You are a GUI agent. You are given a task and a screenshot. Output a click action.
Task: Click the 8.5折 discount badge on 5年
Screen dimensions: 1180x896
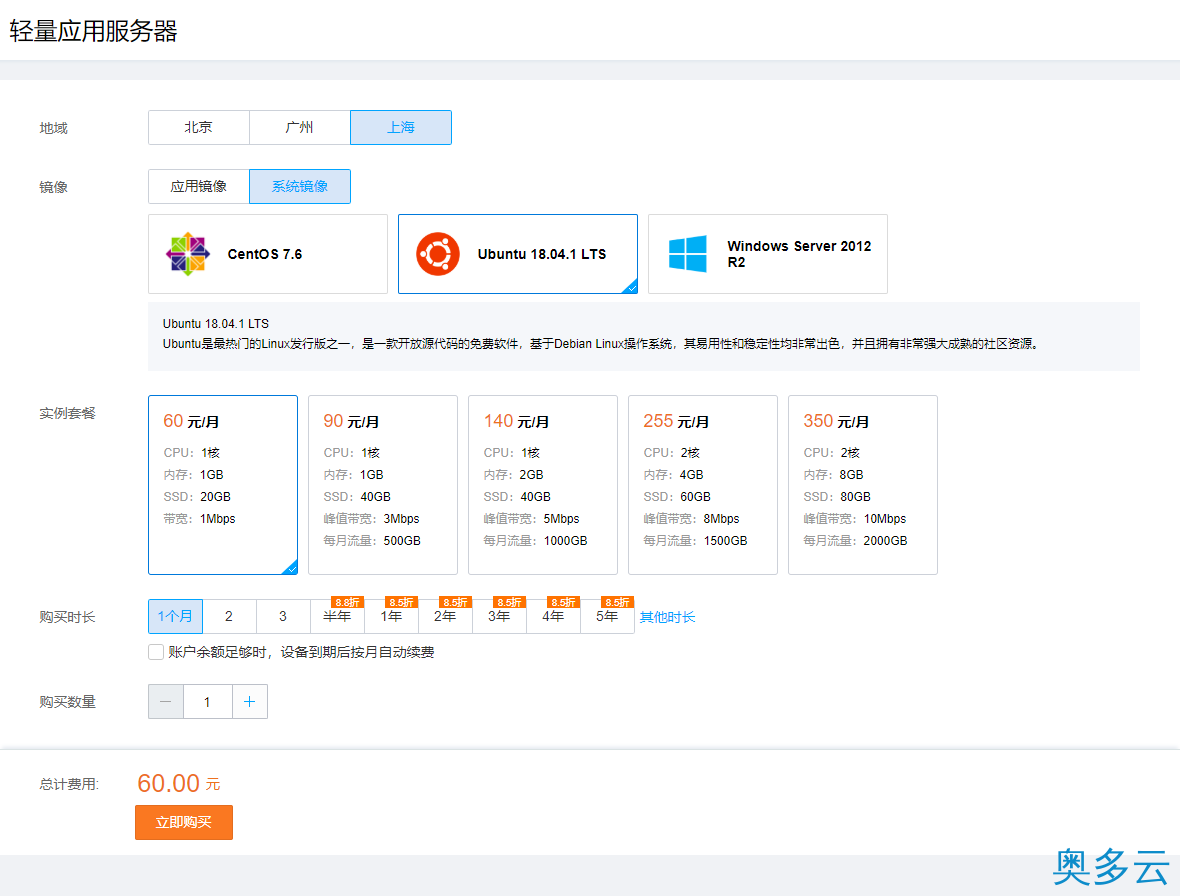coord(618,602)
